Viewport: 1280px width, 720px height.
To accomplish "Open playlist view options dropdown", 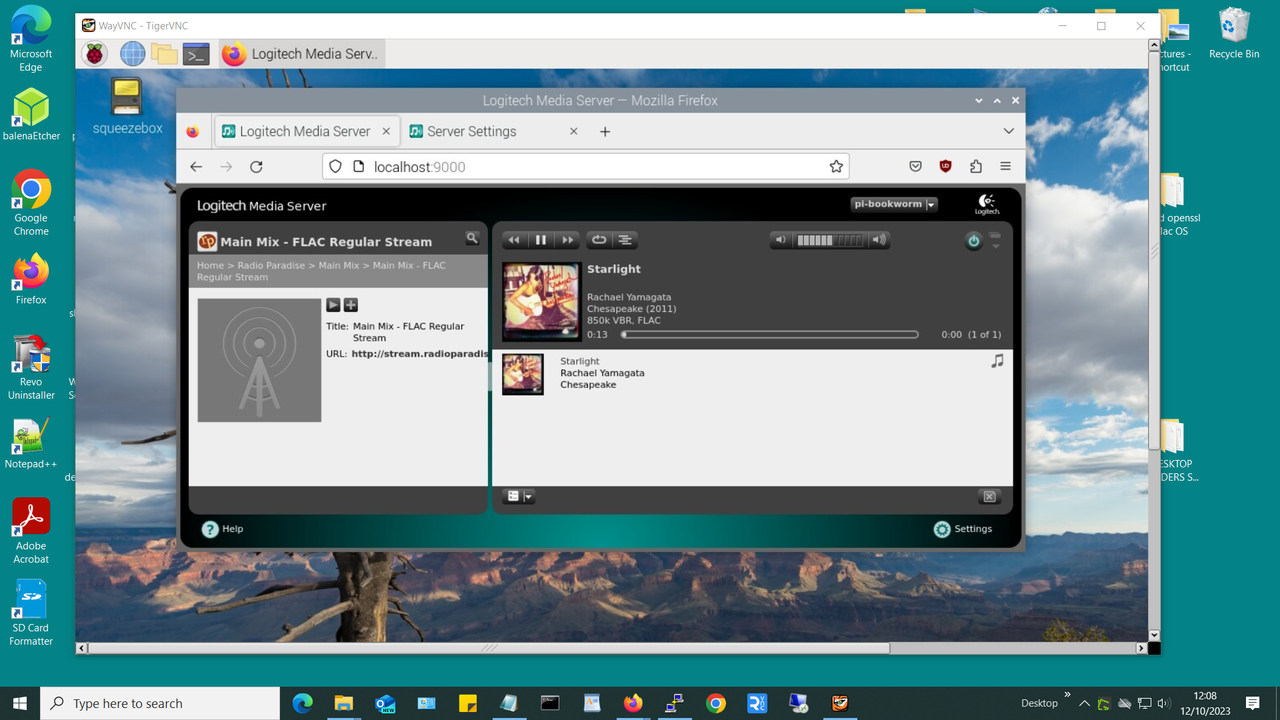I will click(x=518, y=497).
